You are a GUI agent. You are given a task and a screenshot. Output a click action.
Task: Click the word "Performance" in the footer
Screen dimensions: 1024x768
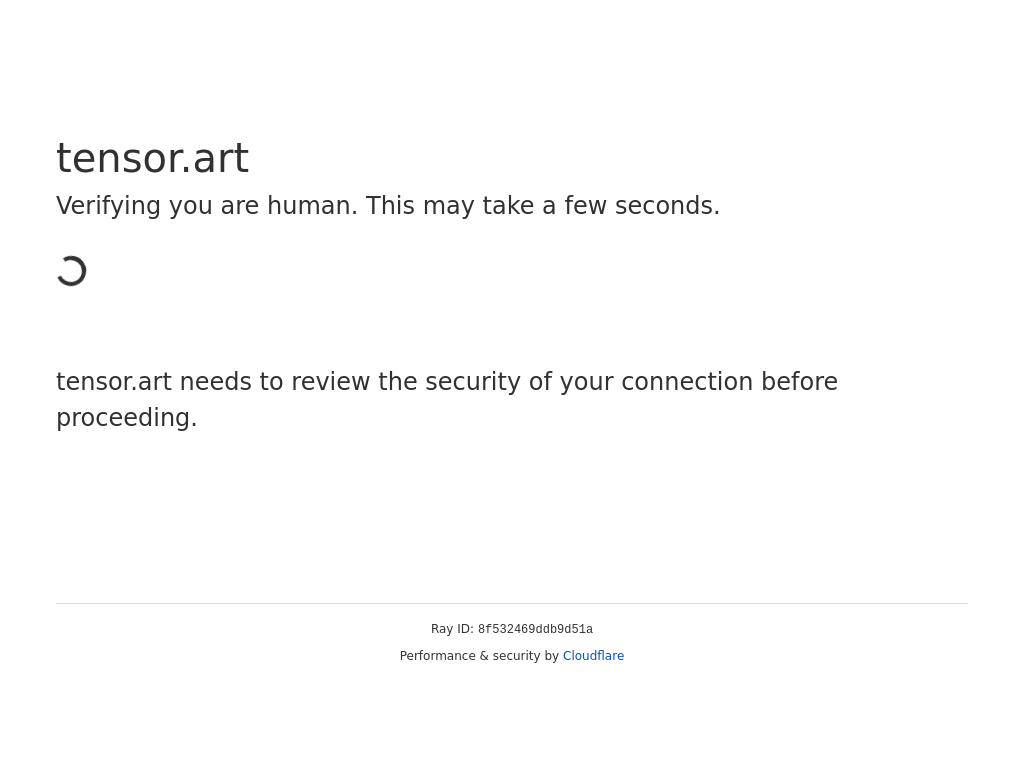438,656
